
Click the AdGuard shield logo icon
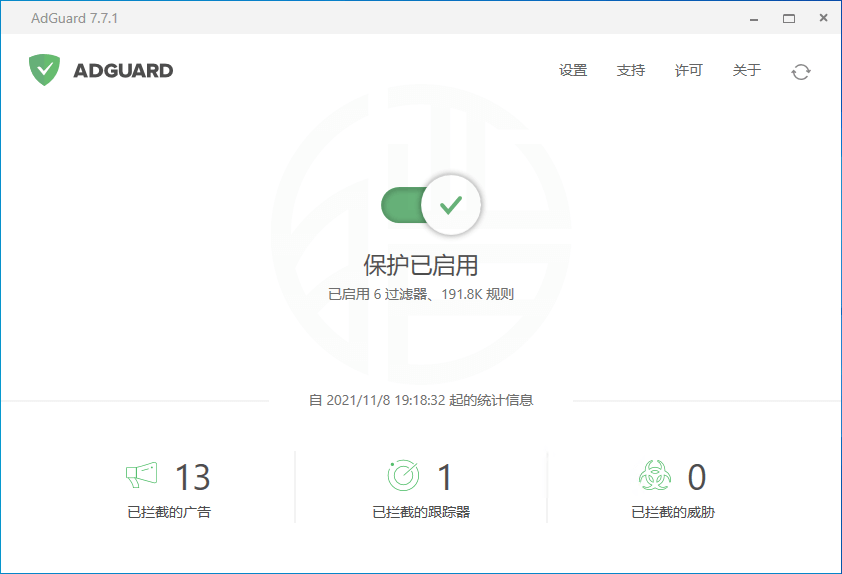click(44, 70)
